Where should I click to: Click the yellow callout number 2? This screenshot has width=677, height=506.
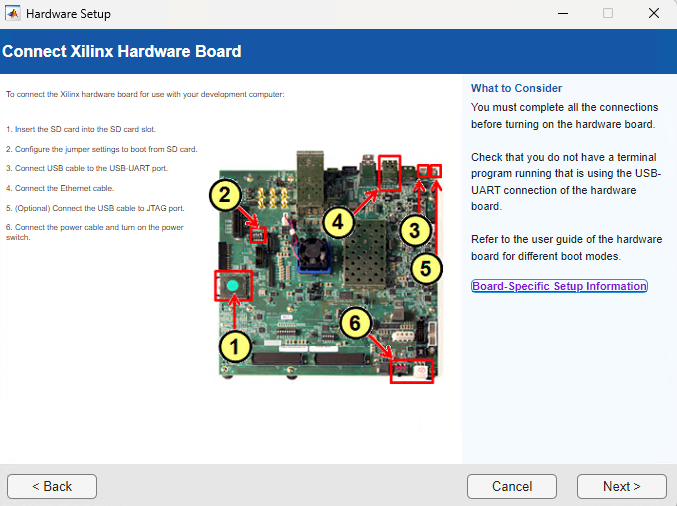pyautogui.click(x=227, y=195)
